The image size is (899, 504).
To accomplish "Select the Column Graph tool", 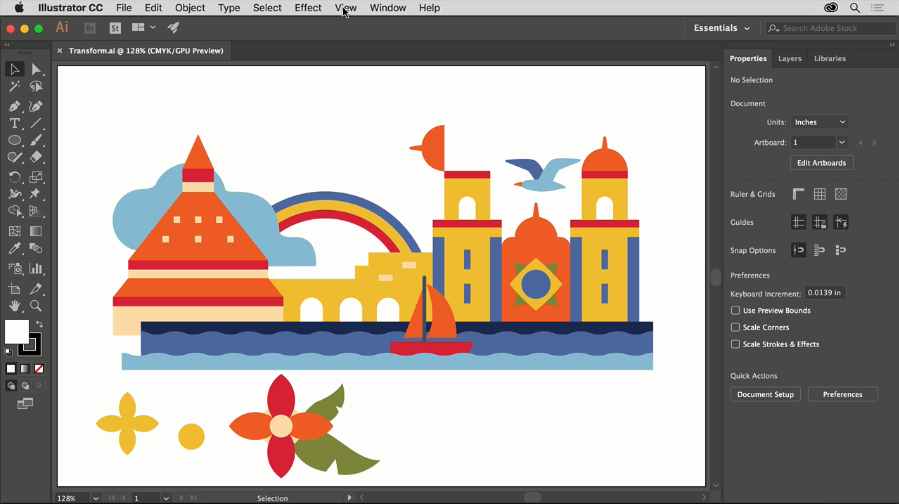I will point(36,268).
